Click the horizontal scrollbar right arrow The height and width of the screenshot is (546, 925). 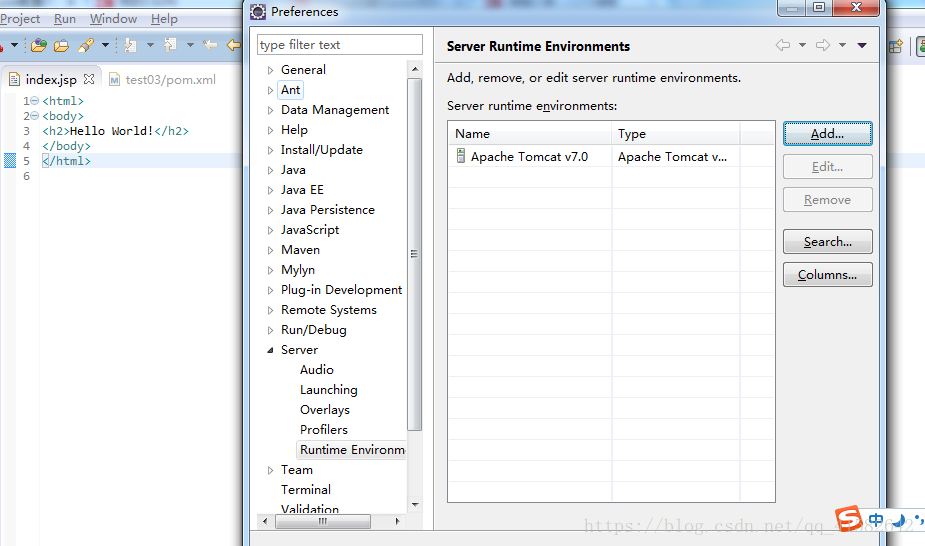pos(398,521)
